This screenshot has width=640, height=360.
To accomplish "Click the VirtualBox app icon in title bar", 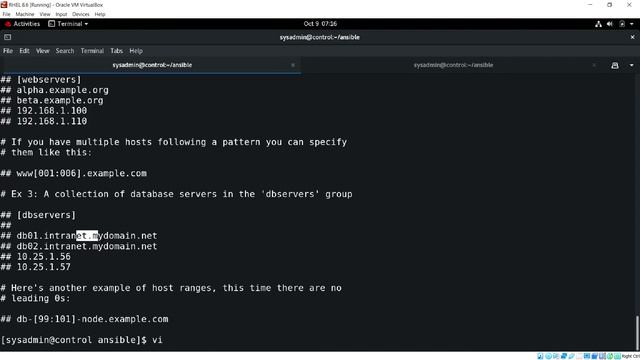I will [x=4, y=5].
